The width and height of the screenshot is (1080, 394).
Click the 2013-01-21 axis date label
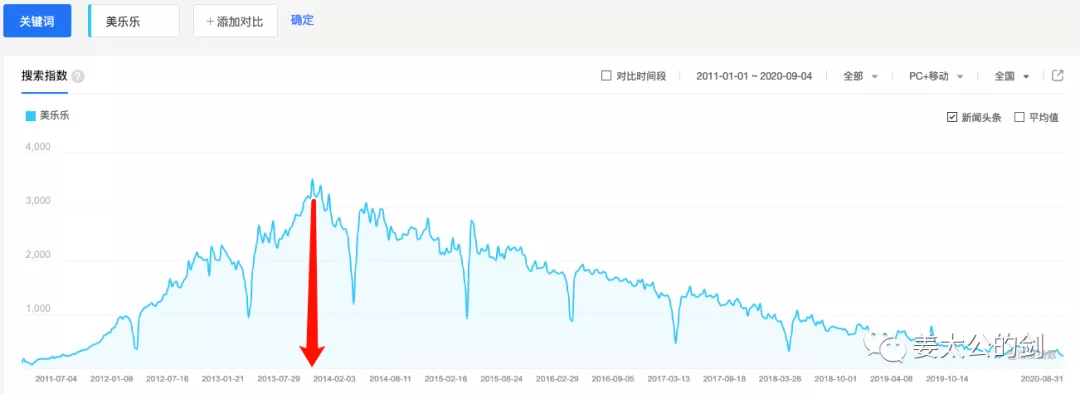223,378
